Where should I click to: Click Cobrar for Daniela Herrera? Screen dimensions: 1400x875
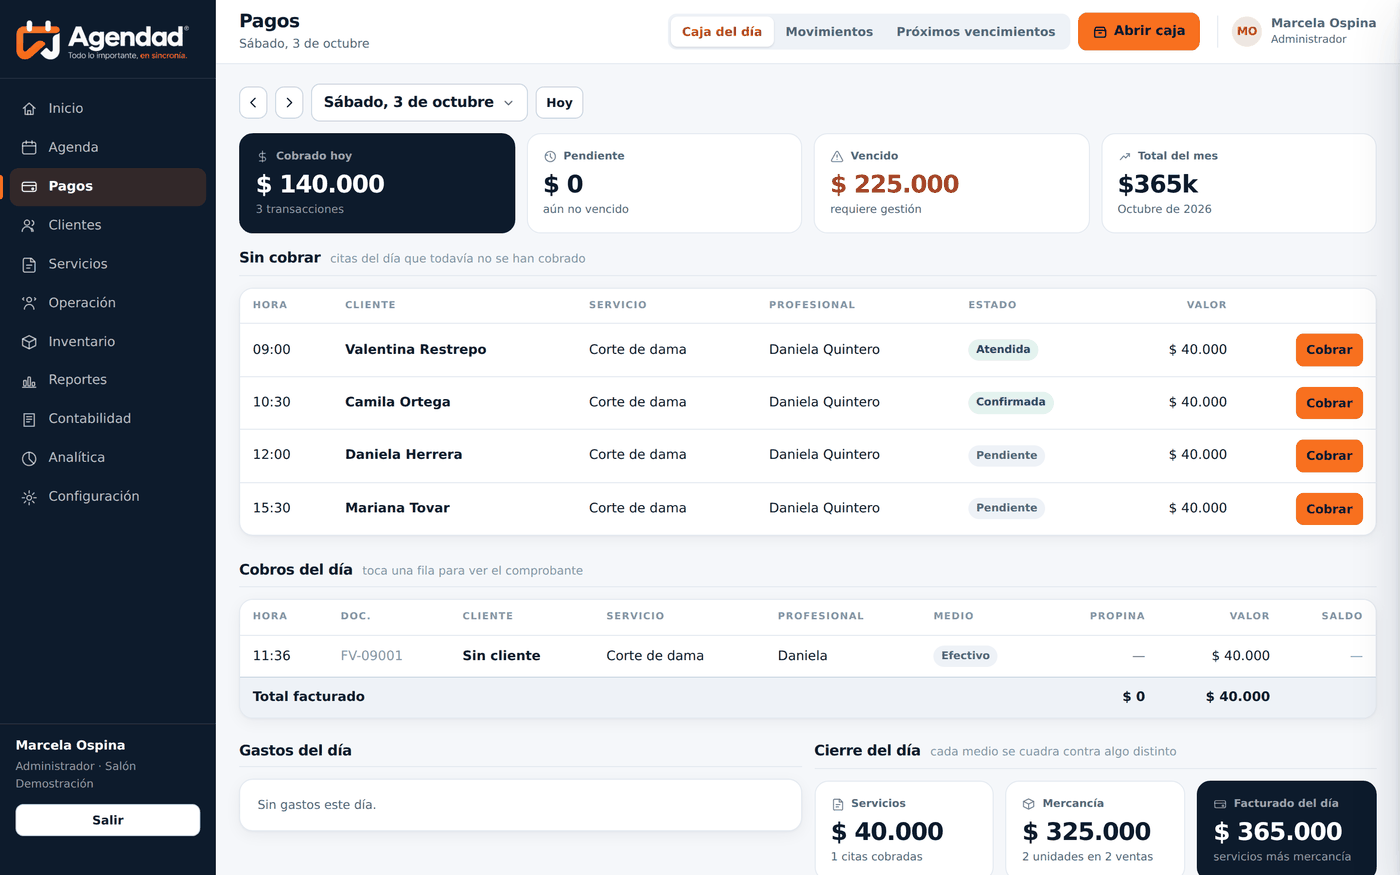coord(1329,456)
